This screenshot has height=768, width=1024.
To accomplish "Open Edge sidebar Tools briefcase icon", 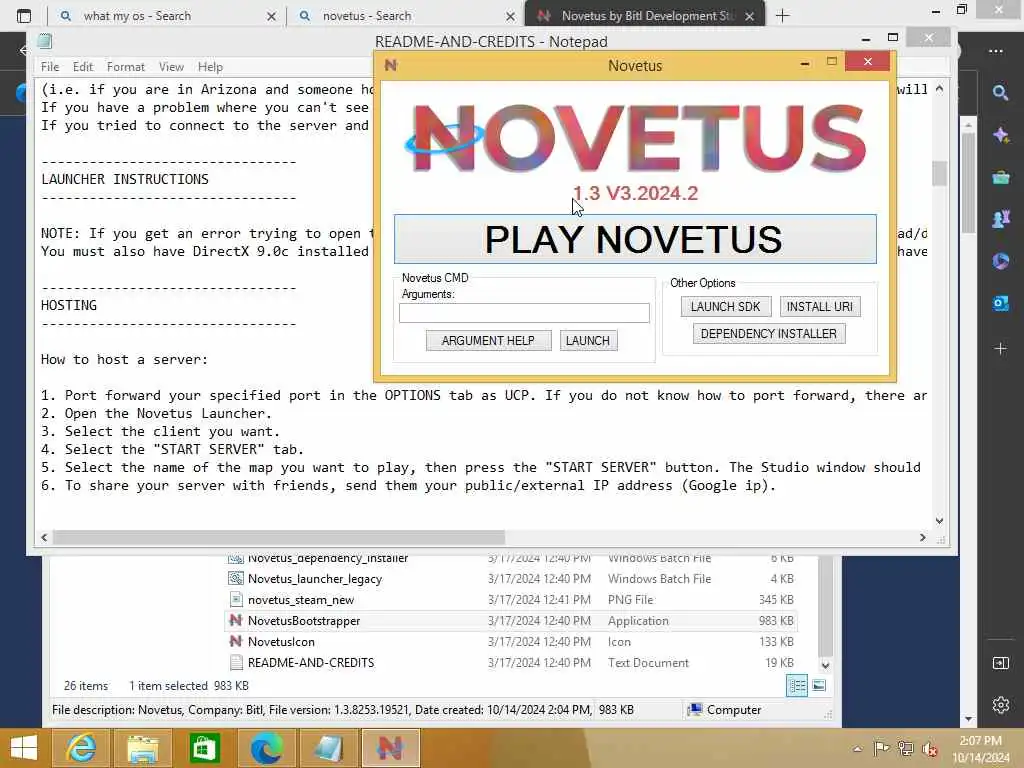I will click(1000, 177).
